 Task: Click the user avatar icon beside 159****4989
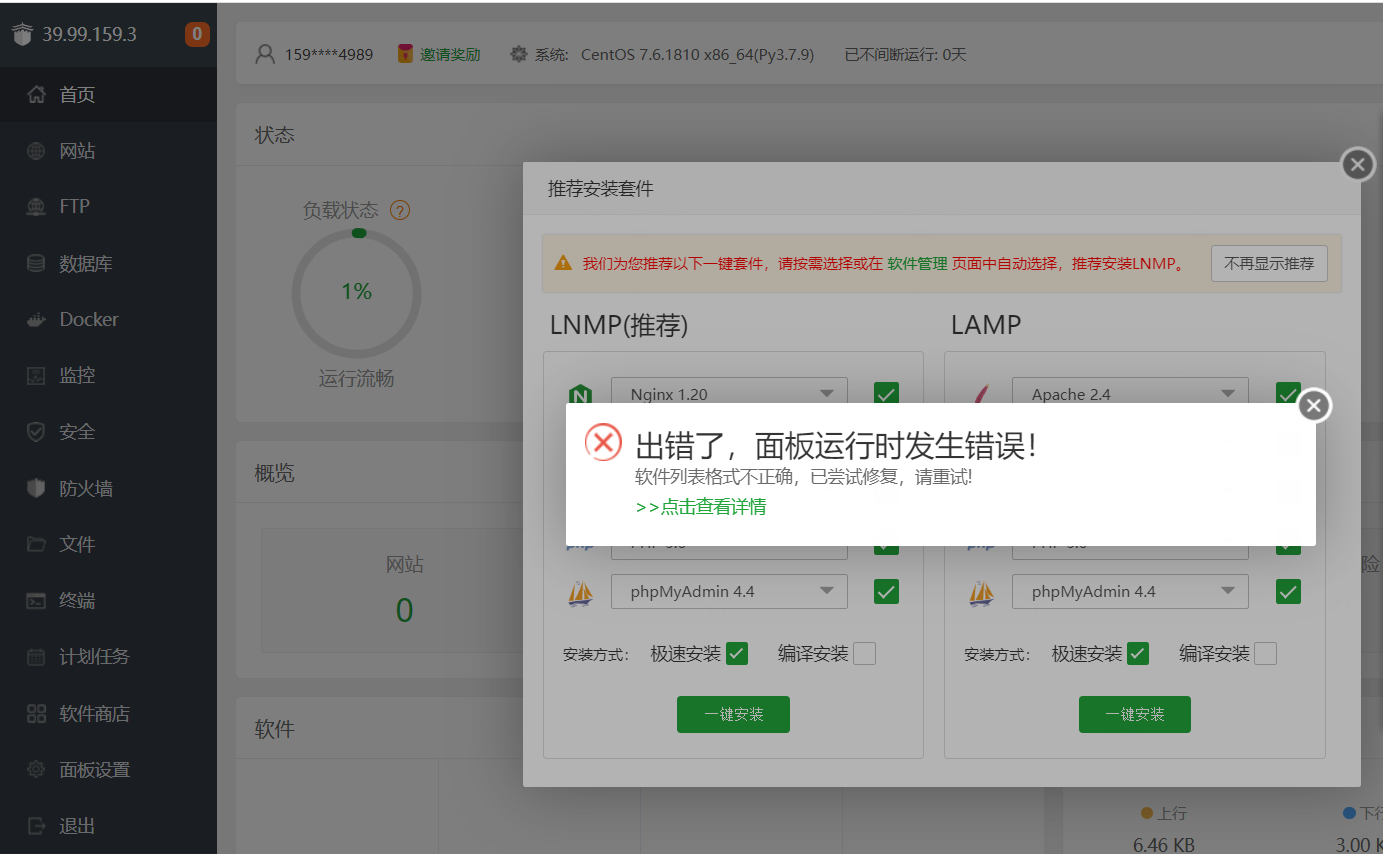[x=265, y=54]
